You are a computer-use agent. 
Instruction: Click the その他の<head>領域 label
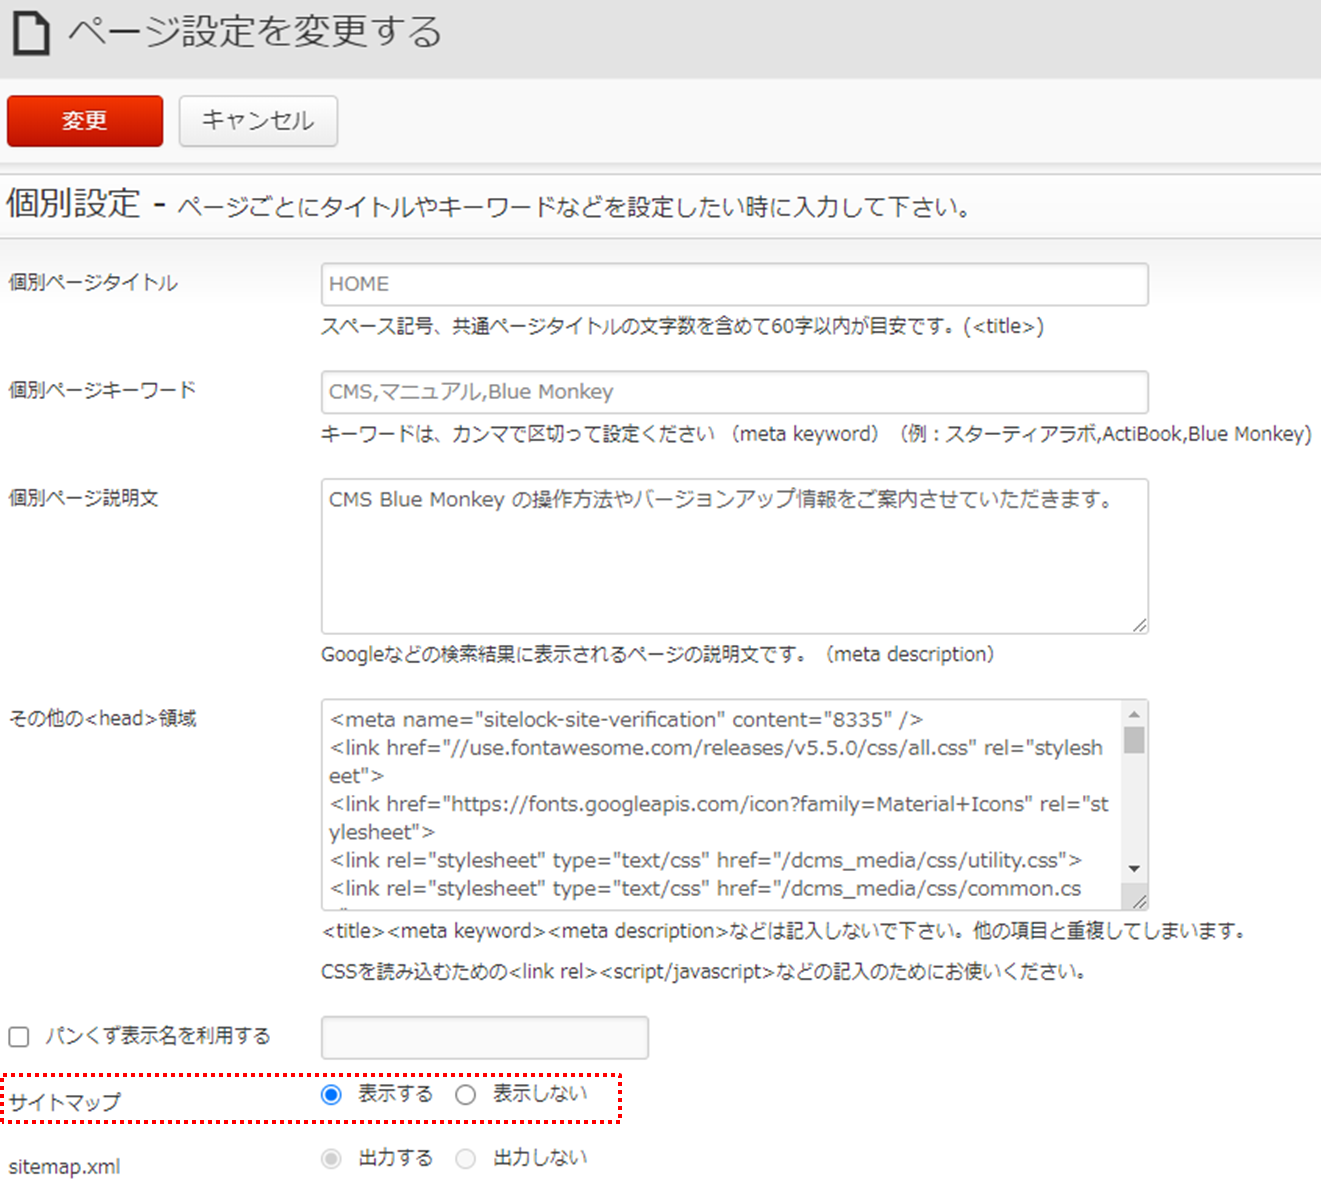[102, 719]
